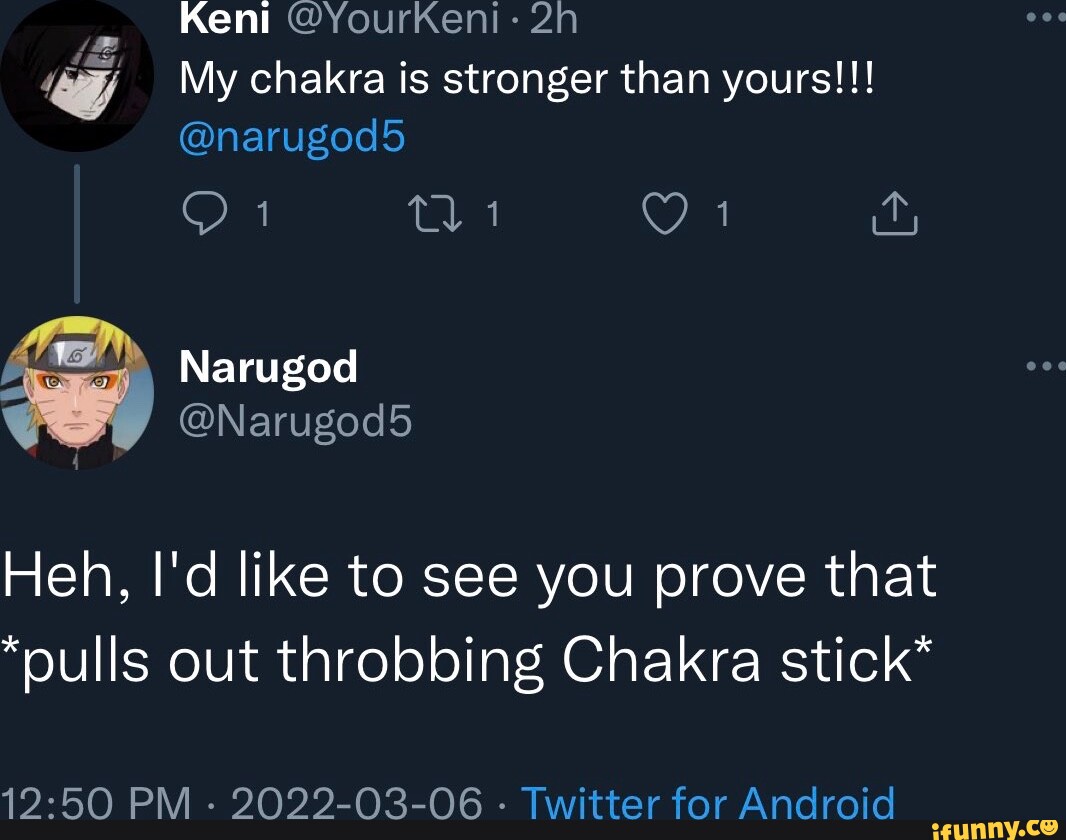
Task: Toggle reply notifications via the reply bubble
Action: tap(207, 212)
